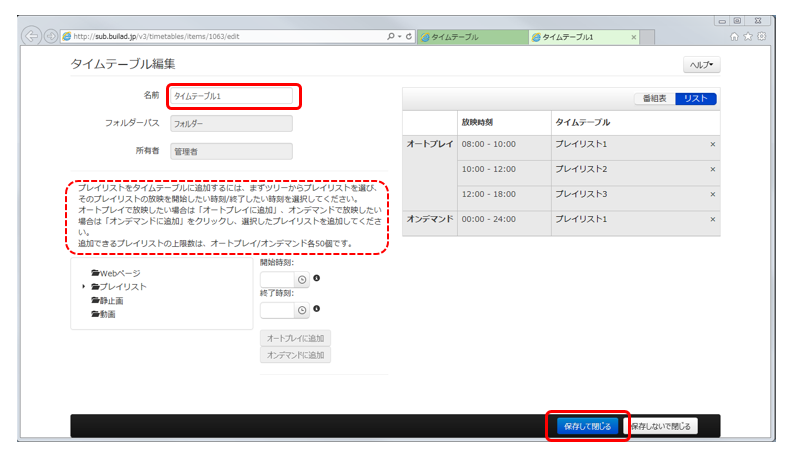This screenshot has height=455, width=791.
Task: Click the clock icon for 開始時刻
Action: pyautogui.click(x=302, y=279)
